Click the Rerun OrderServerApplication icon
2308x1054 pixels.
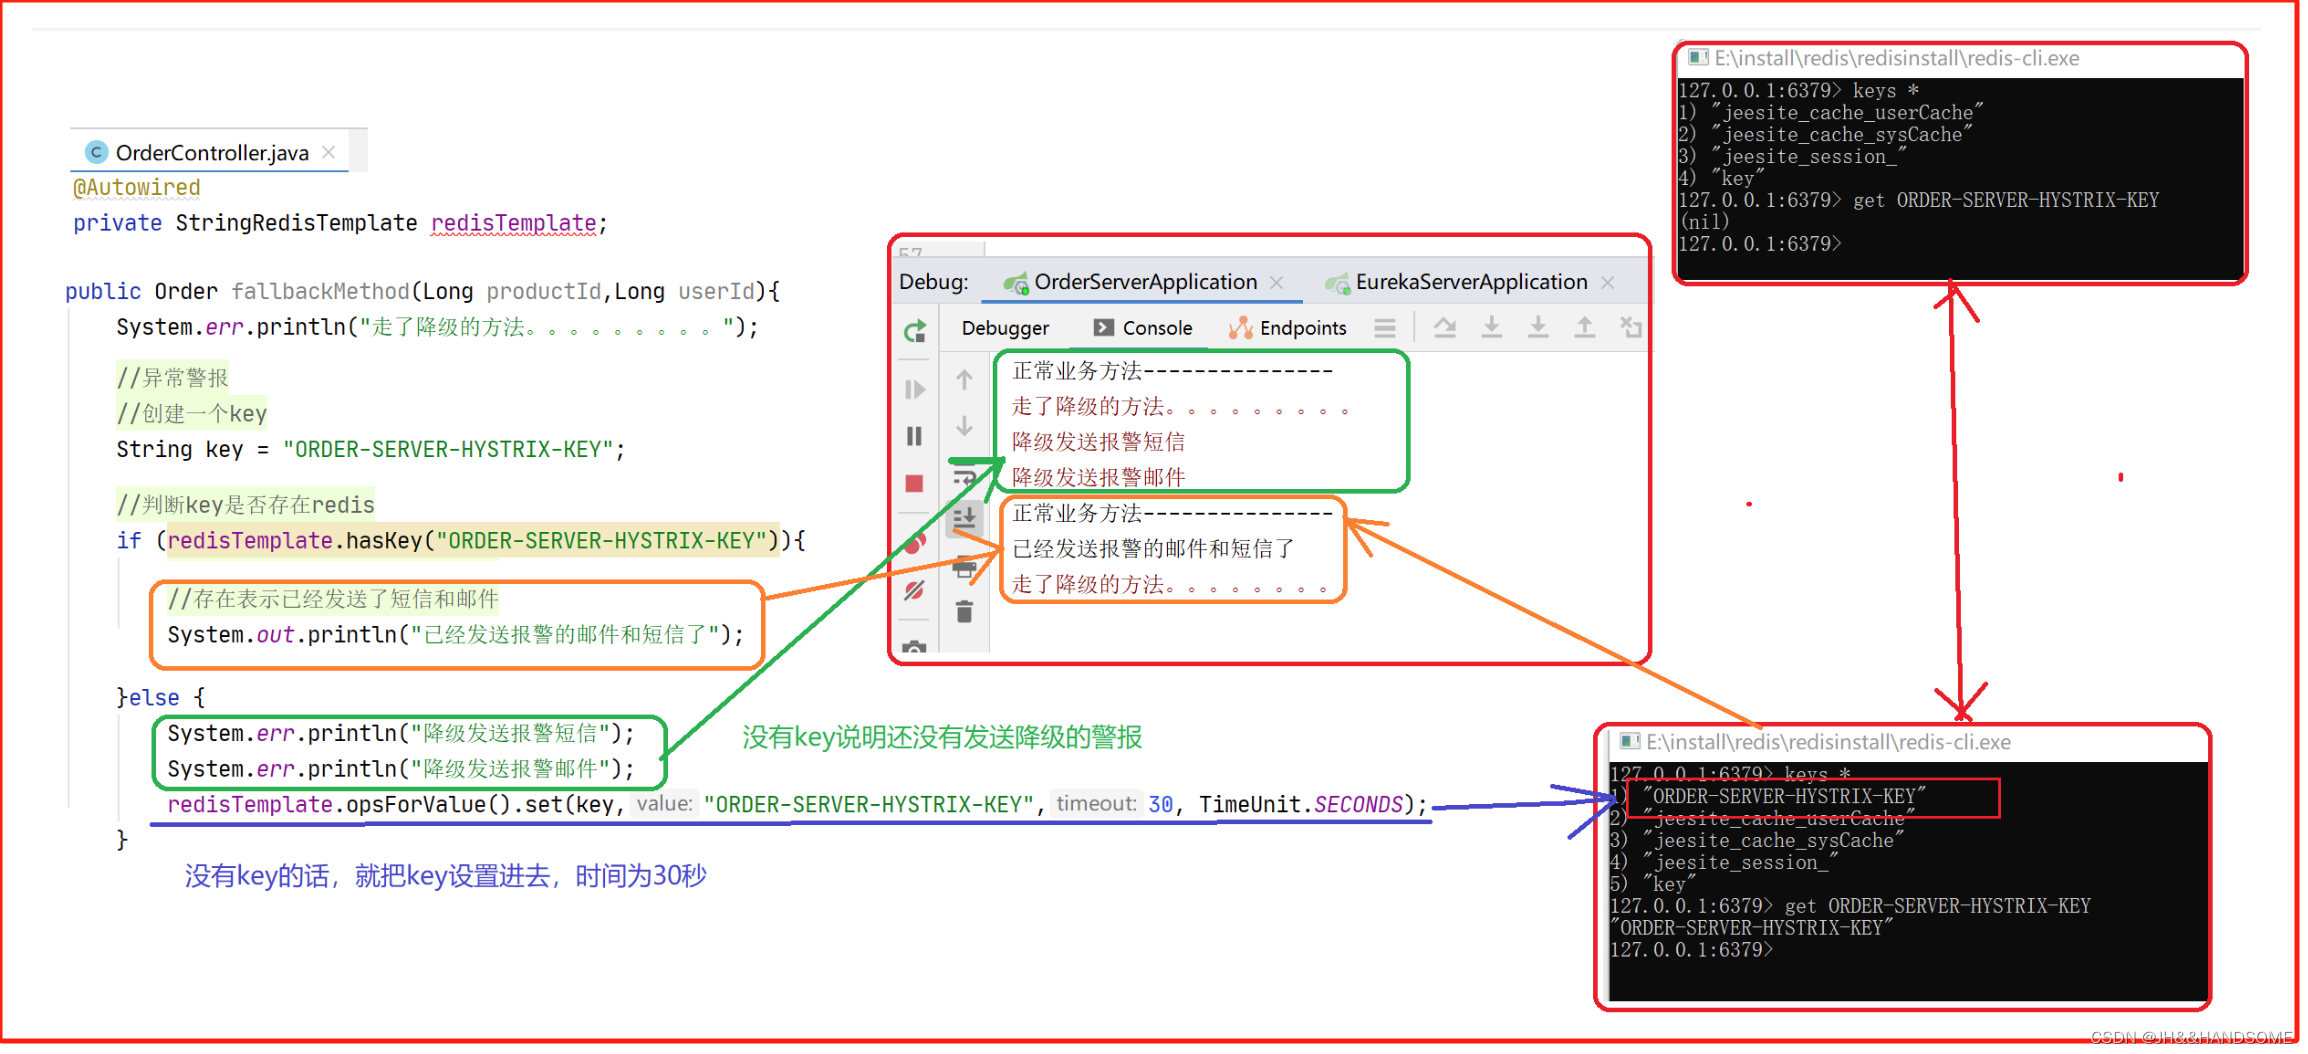(x=915, y=331)
